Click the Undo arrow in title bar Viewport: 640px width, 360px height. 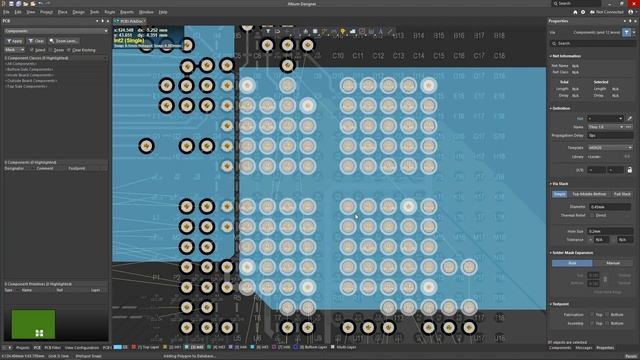40,4
